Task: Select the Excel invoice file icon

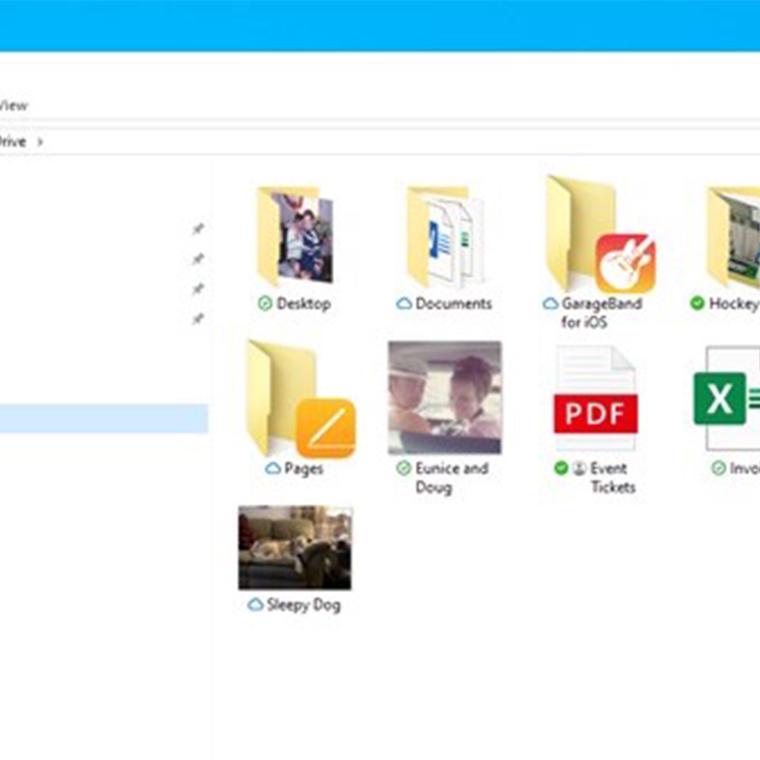Action: click(728, 398)
